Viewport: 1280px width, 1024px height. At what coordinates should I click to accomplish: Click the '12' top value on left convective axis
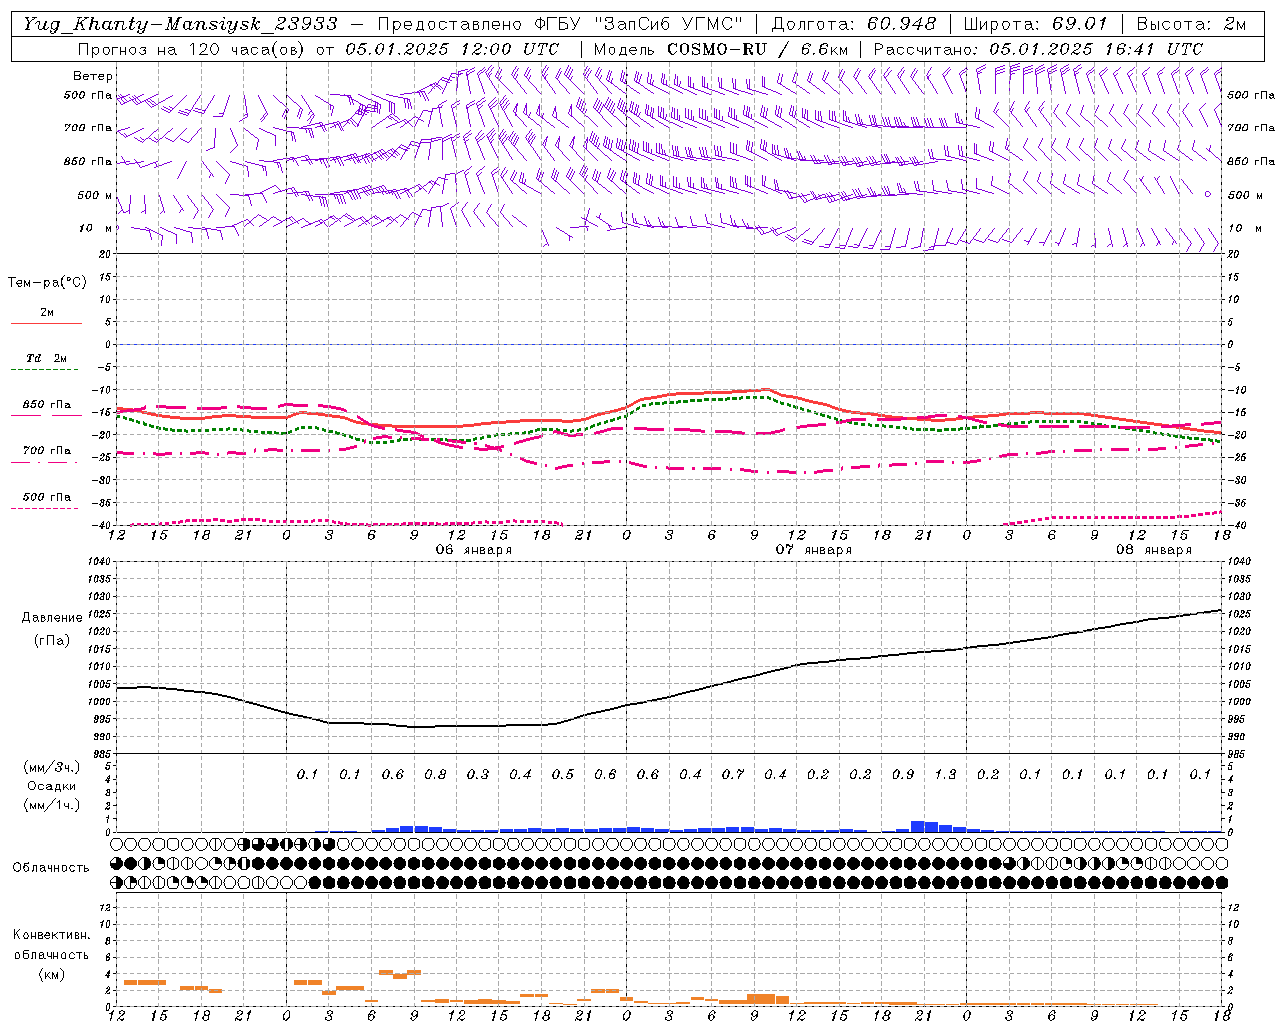(107, 907)
